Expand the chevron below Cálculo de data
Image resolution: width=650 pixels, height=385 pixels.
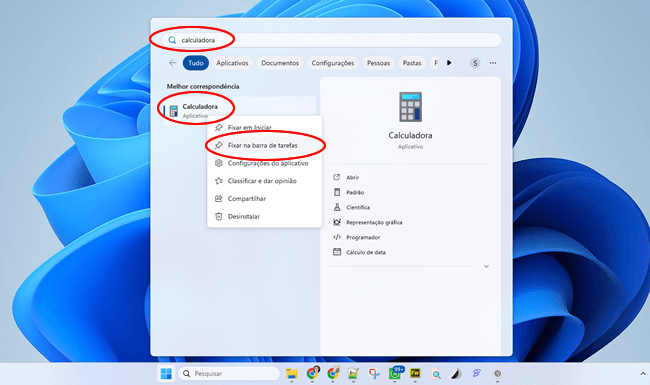[486, 266]
